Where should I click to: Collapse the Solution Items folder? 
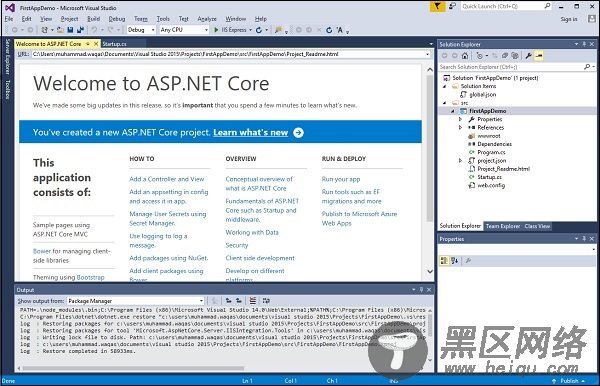445,86
